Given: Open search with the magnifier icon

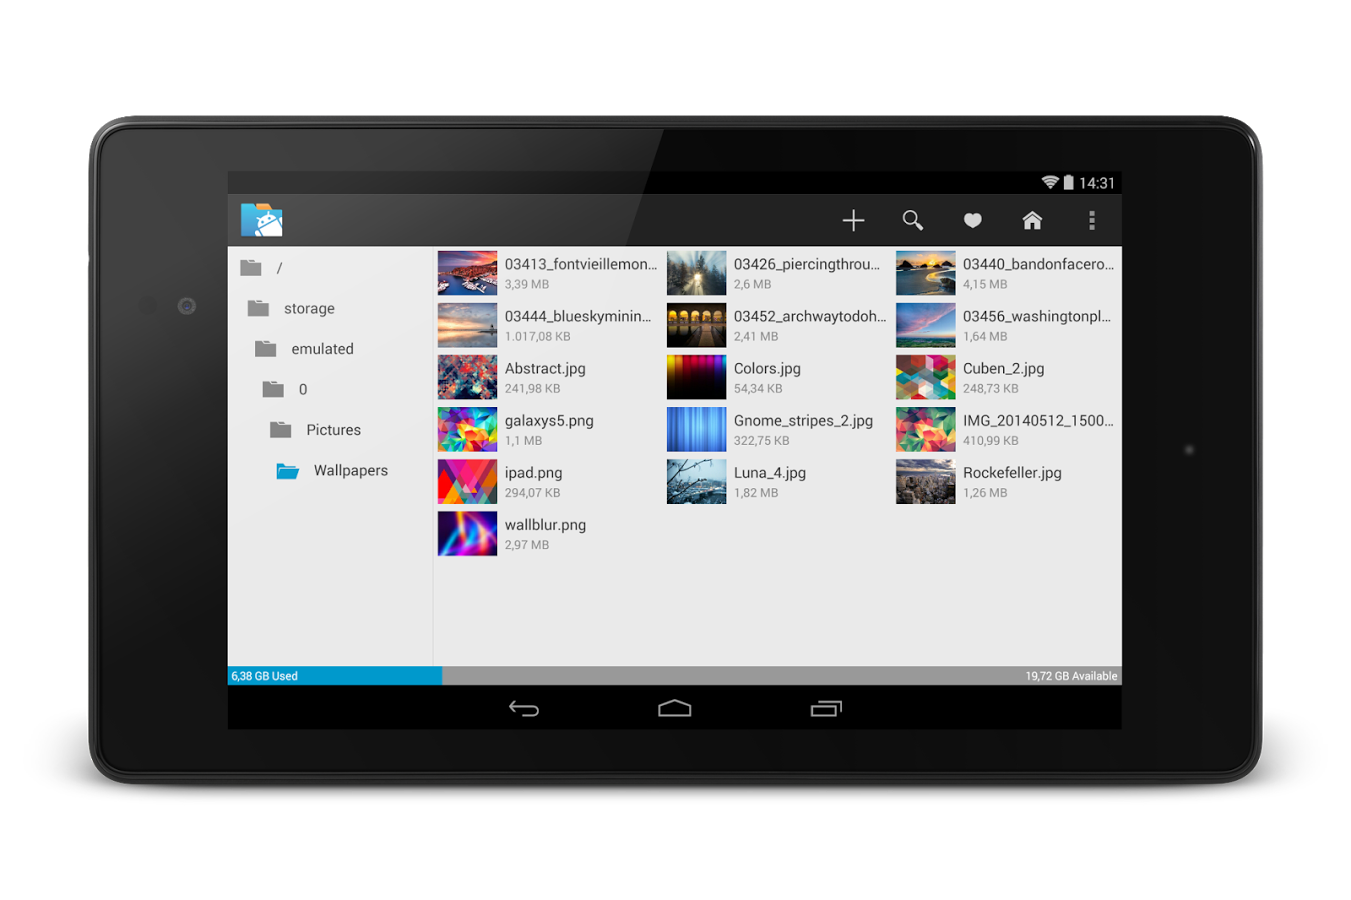Looking at the screenshot, I should (x=913, y=221).
